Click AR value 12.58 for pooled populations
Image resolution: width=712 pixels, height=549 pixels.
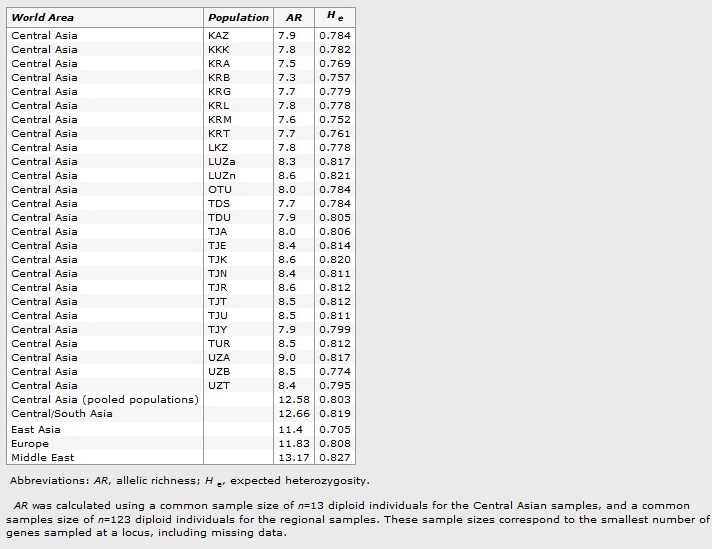[x=294, y=400]
